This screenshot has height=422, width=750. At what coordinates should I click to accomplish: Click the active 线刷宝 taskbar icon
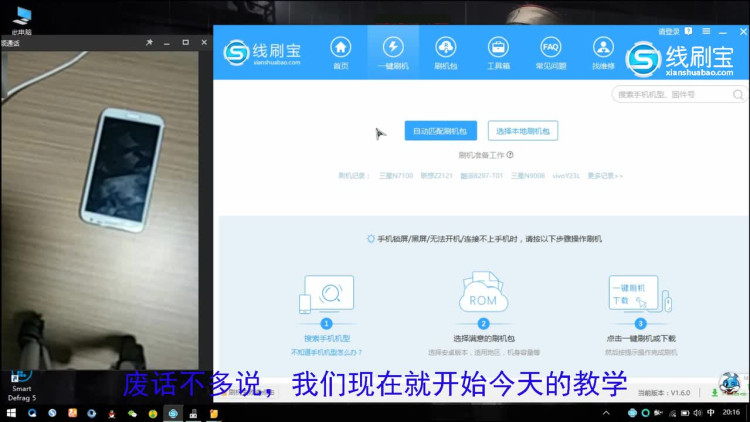coord(173,413)
